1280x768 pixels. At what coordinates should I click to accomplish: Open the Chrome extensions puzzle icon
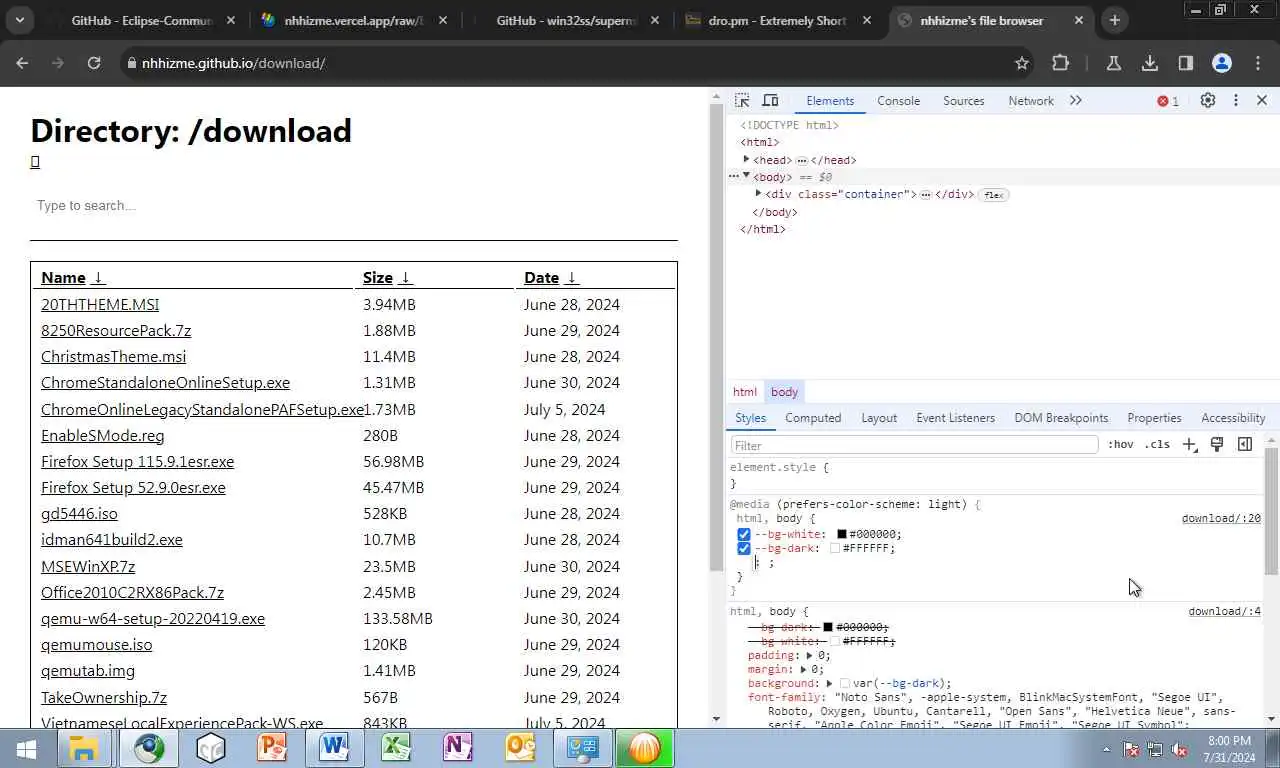1060,63
